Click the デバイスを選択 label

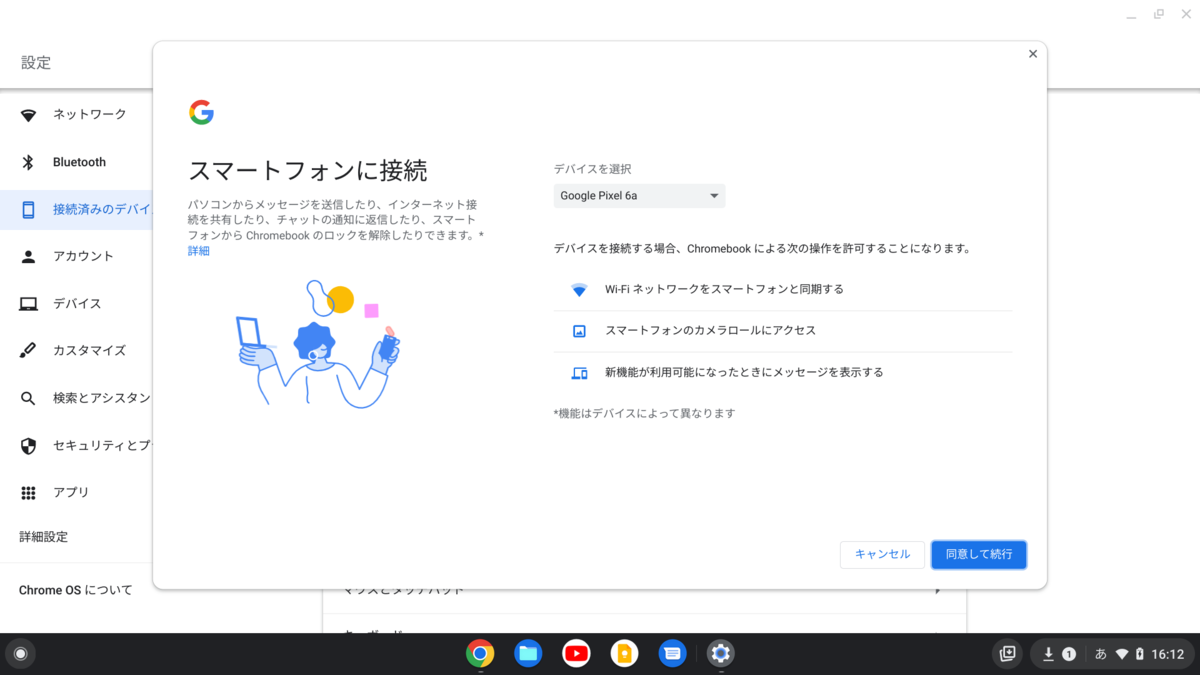pos(593,169)
